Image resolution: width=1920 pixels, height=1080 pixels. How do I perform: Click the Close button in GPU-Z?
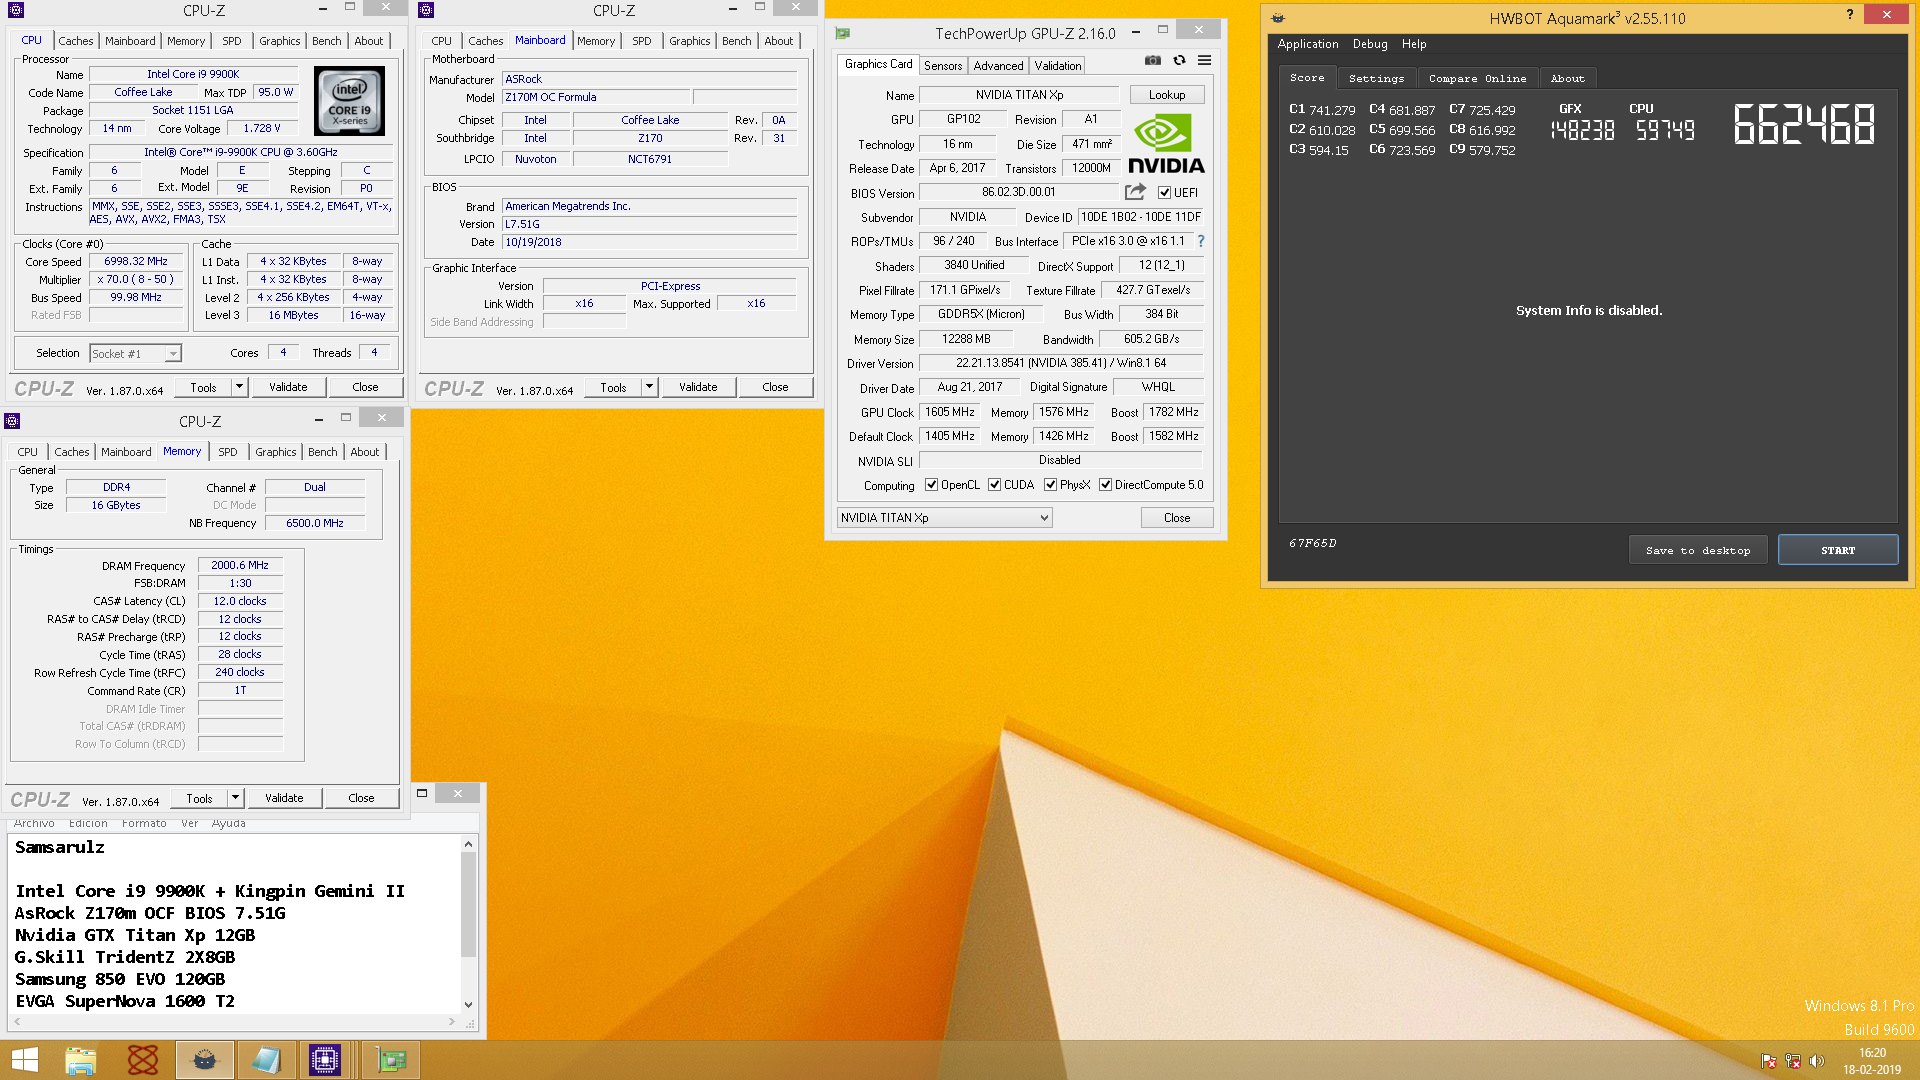coord(1176,517)
